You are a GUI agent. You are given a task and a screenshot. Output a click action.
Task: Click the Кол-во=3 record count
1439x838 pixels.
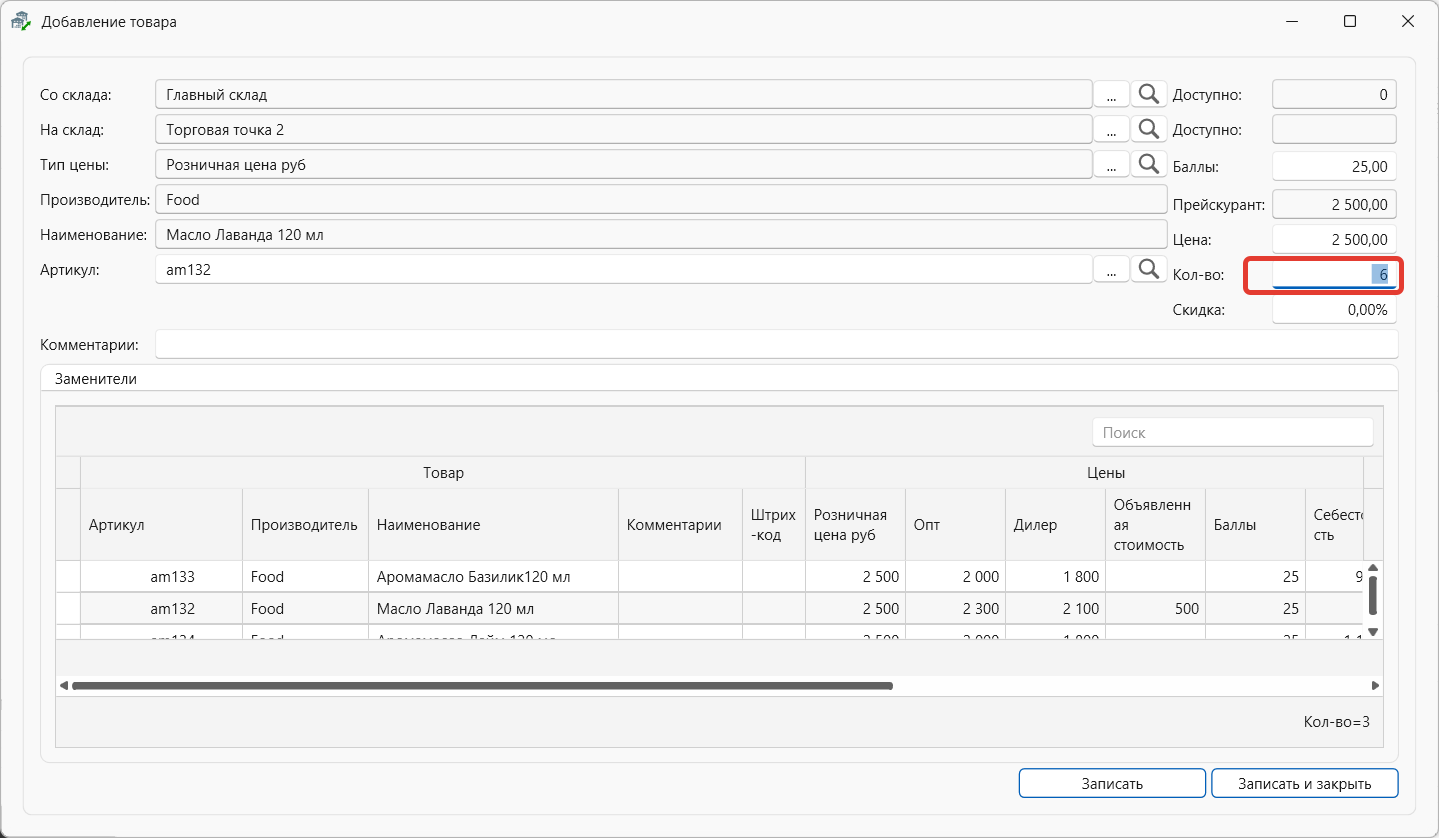tap(1336, 721)
